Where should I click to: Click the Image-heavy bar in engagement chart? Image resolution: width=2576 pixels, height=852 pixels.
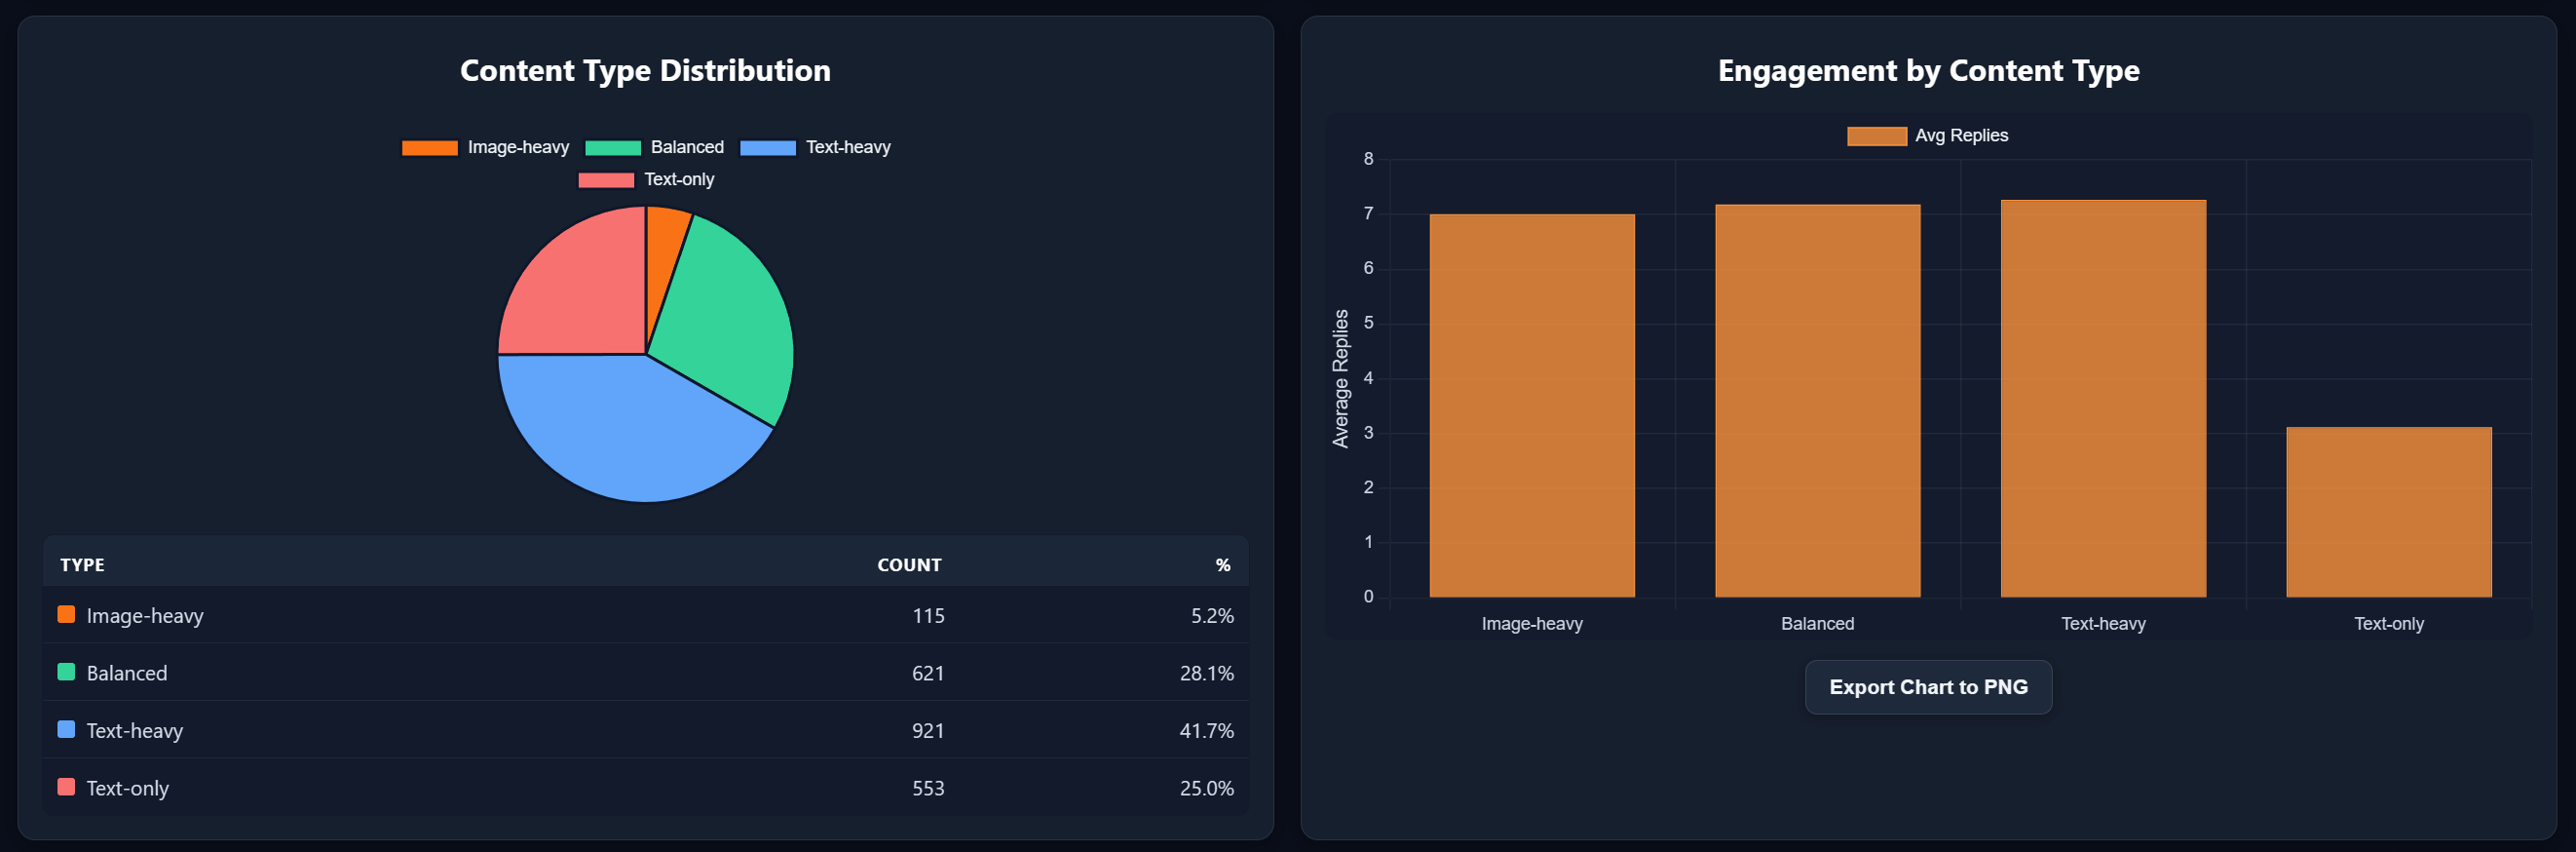(1531, 405)
